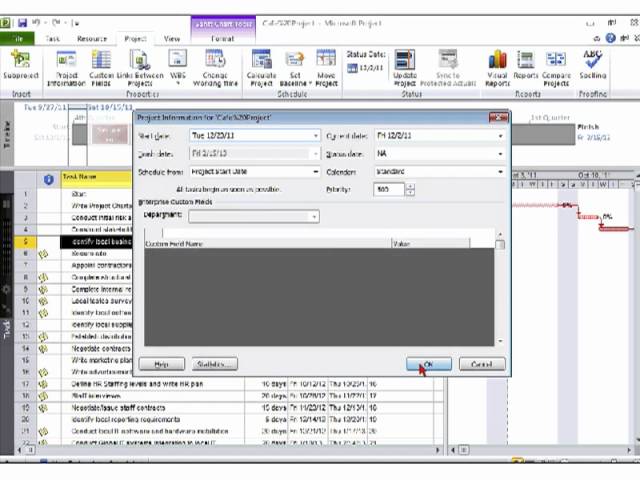Open the File tab
Viewport: 640px width, 480px height.
pos(17,38)
